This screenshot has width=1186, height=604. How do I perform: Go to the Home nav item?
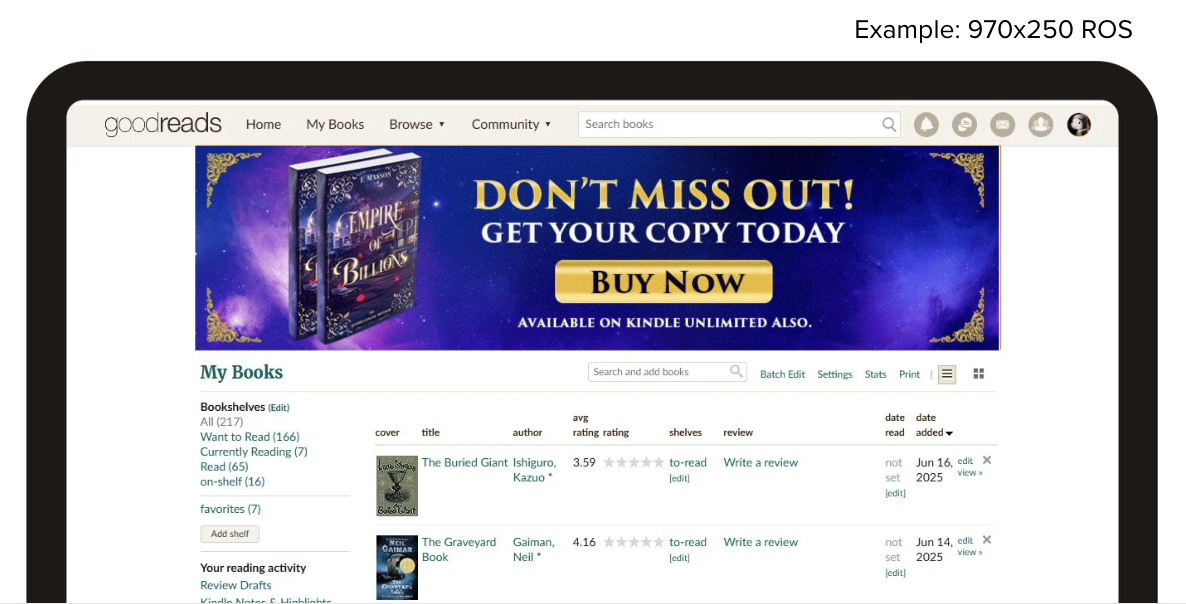pos(263,125)
